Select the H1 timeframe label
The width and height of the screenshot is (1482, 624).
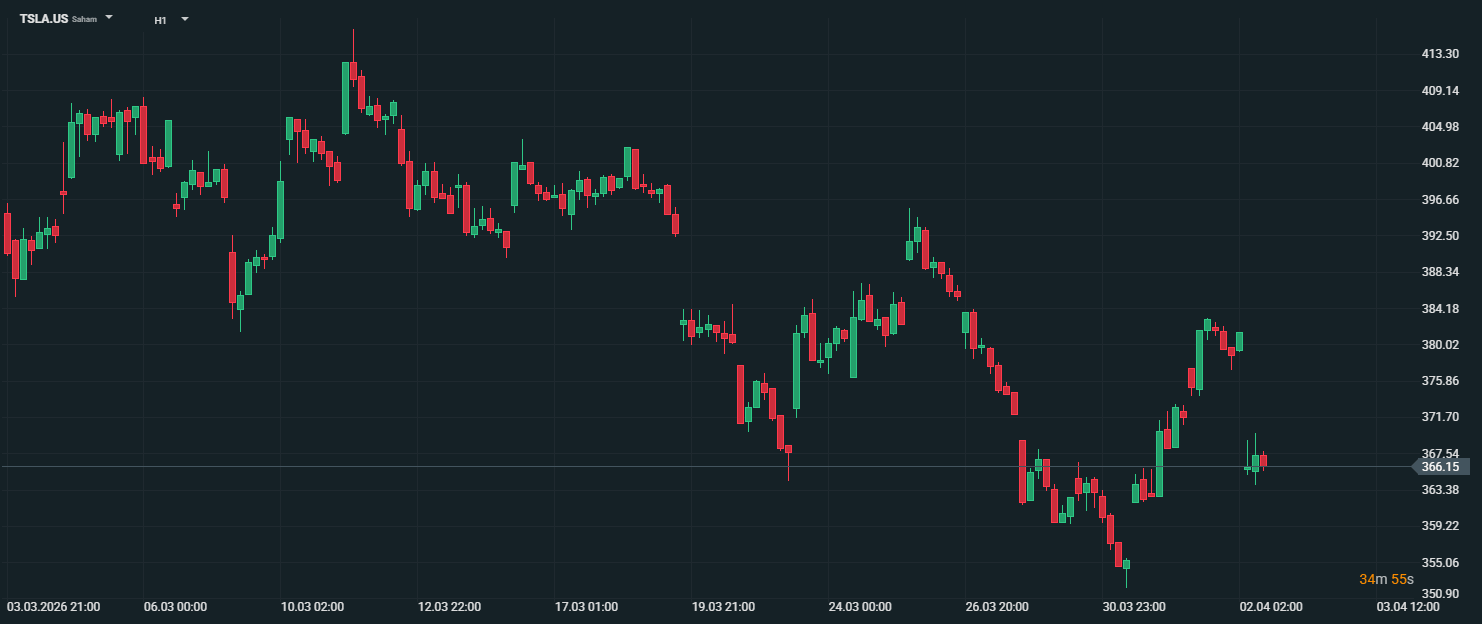coord(160,20)
